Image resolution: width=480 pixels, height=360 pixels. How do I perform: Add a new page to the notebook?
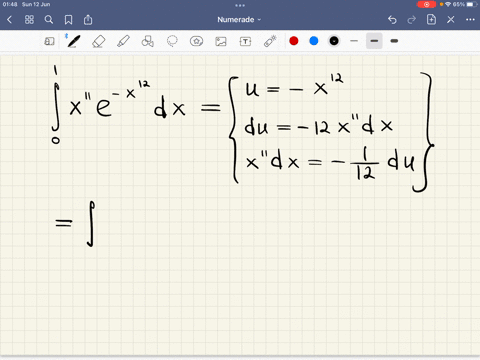[431, 20]
